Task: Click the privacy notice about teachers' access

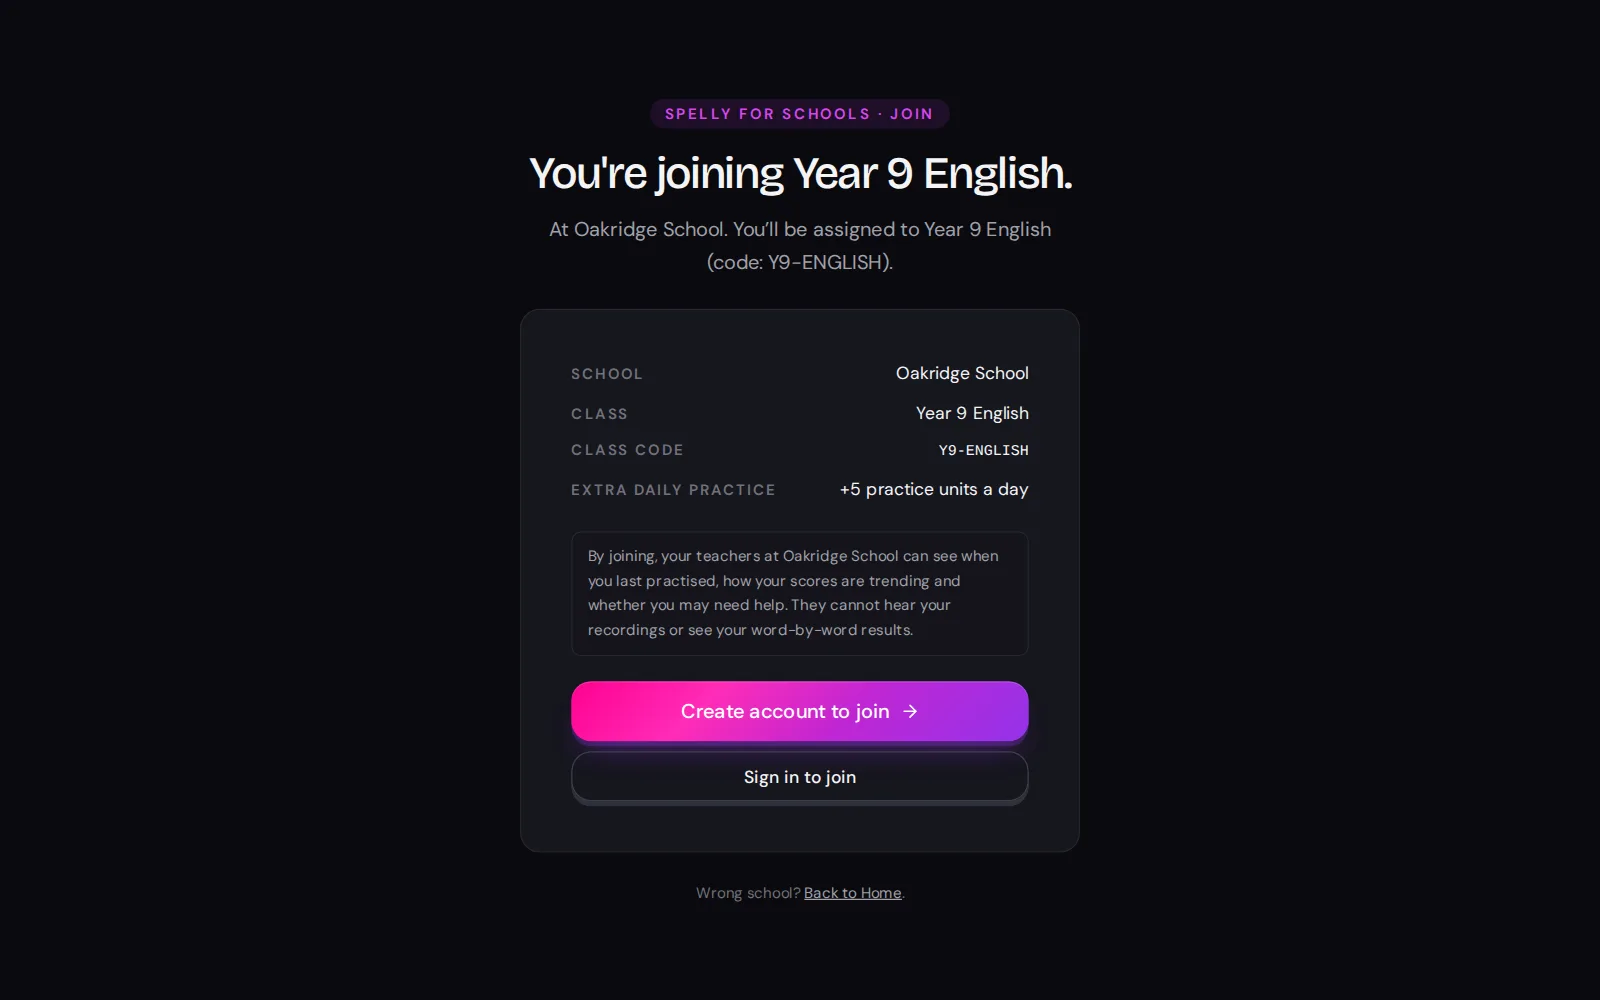Action: tap(800, 593)
